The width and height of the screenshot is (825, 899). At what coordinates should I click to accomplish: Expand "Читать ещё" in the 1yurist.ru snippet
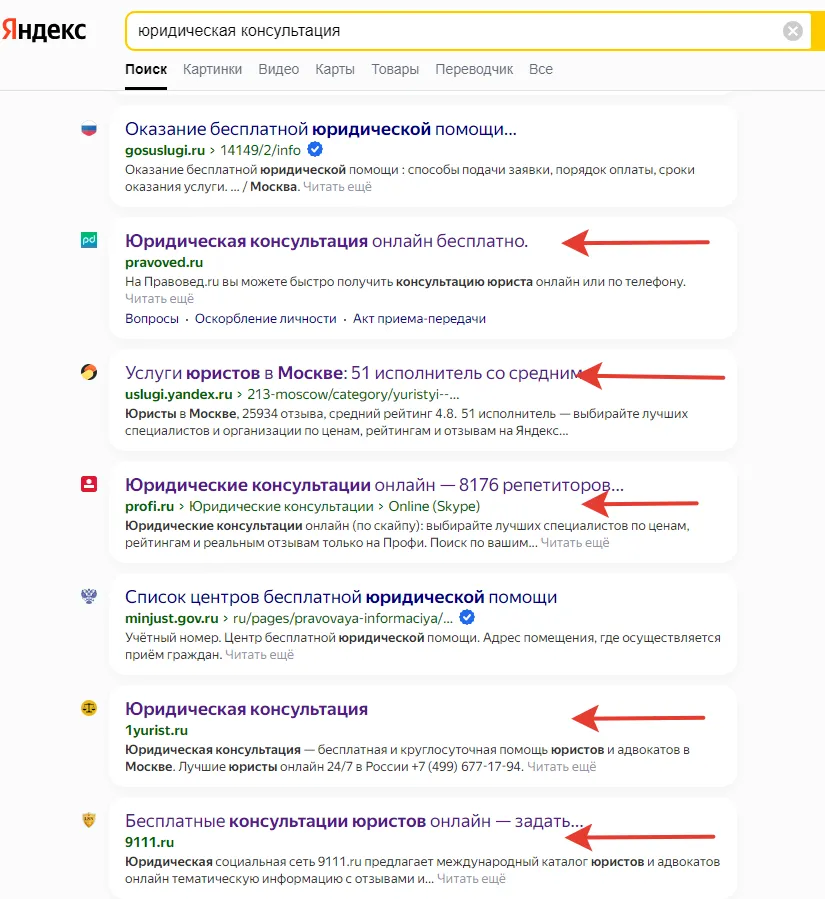point(561,767)
